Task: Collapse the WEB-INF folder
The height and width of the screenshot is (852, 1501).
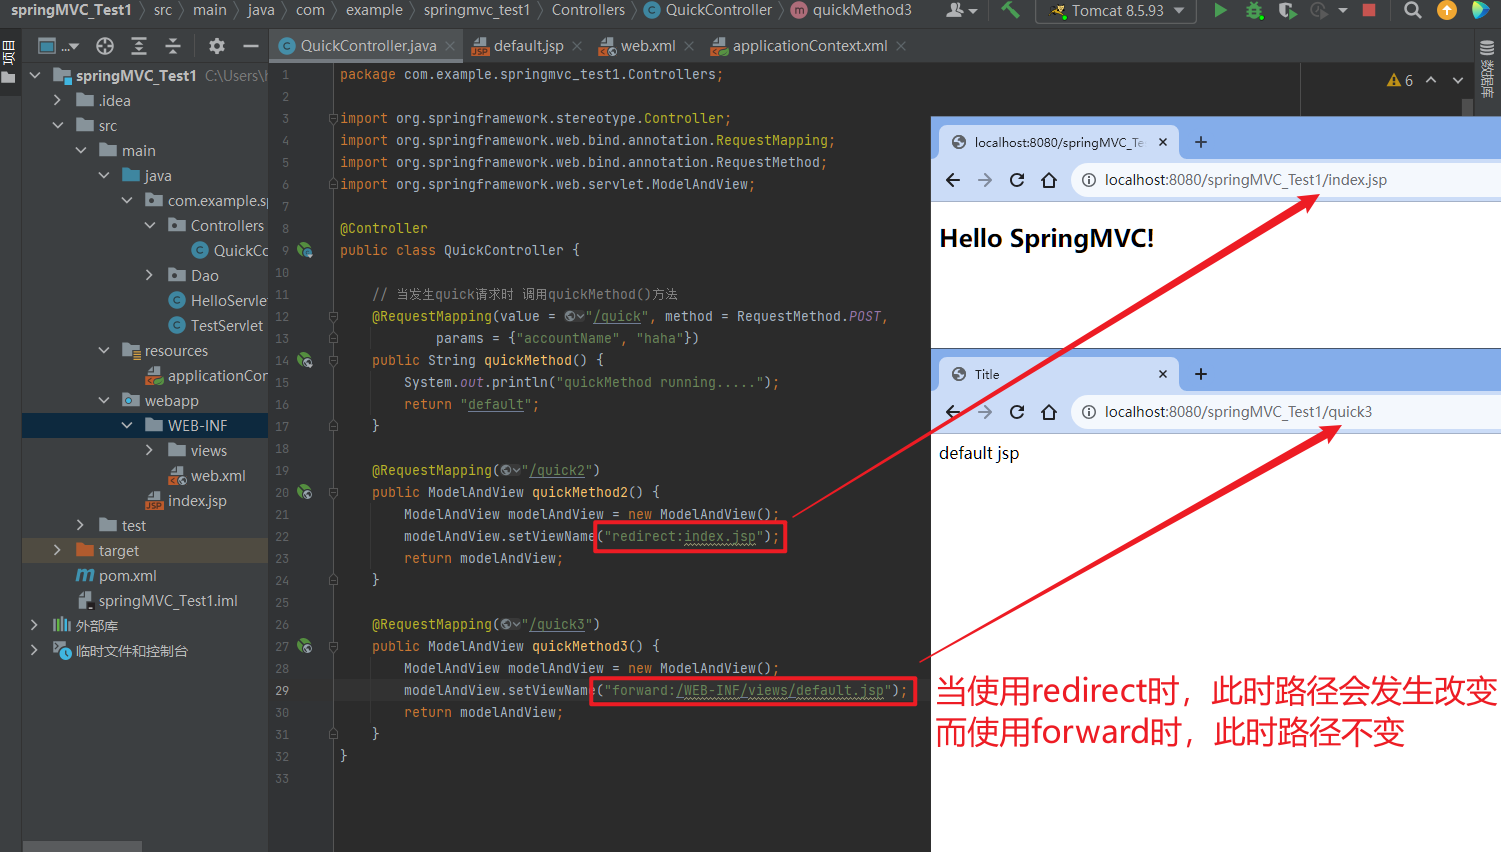Action: tap(126, 425)
